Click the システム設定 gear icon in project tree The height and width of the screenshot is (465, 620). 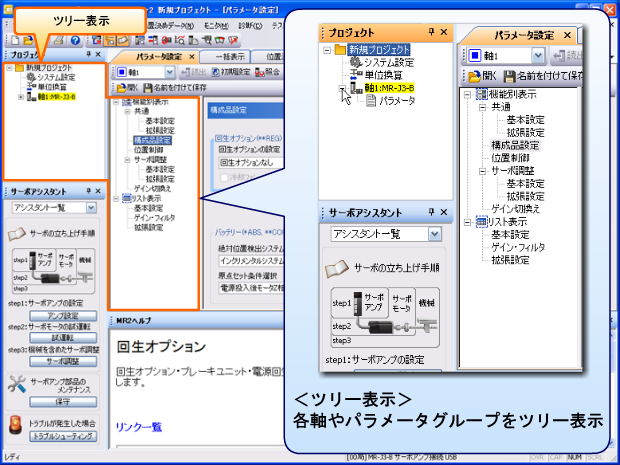[x=33, y=76]
